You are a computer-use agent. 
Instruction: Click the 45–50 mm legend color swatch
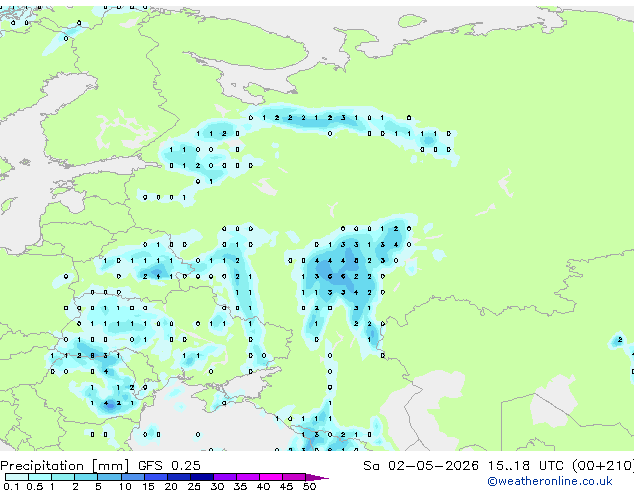(294, 477)
